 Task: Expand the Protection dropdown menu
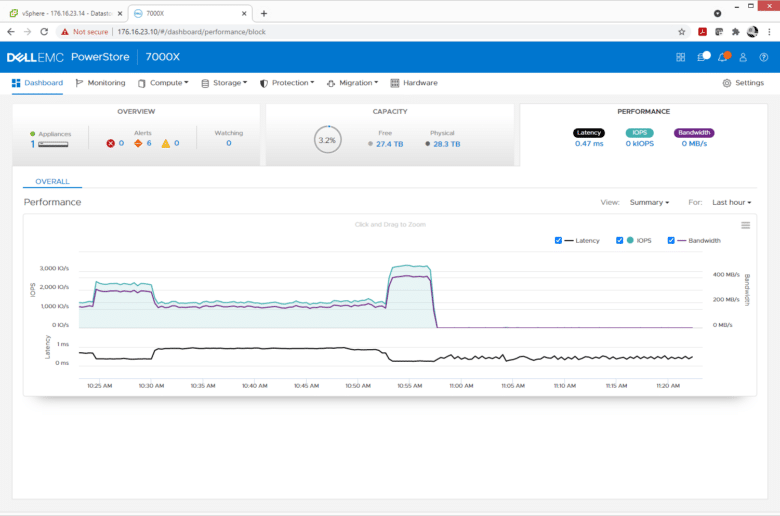[x=287, y=83]
